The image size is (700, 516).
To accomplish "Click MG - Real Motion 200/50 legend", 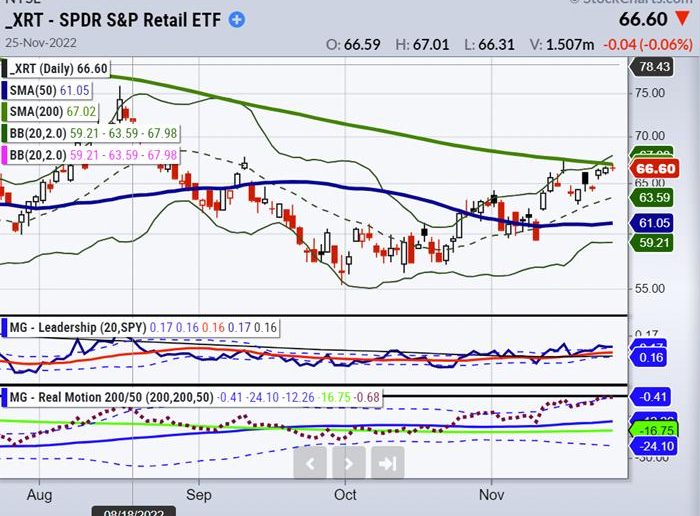I will click(x=192, y=397).
